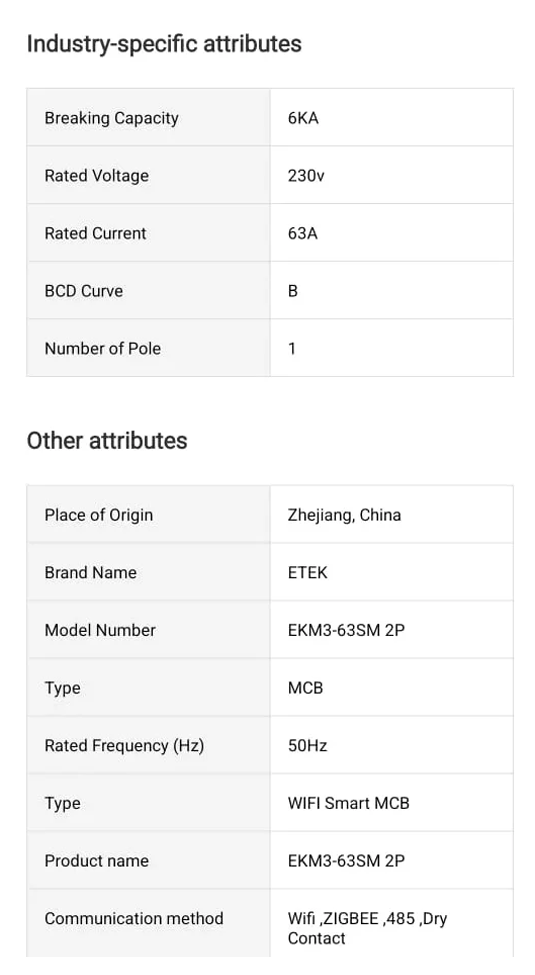Select the Rated Frequency (Hz) label
Image resolution: width=535 pixels, height=975 pixels.
tap(124, 746)
